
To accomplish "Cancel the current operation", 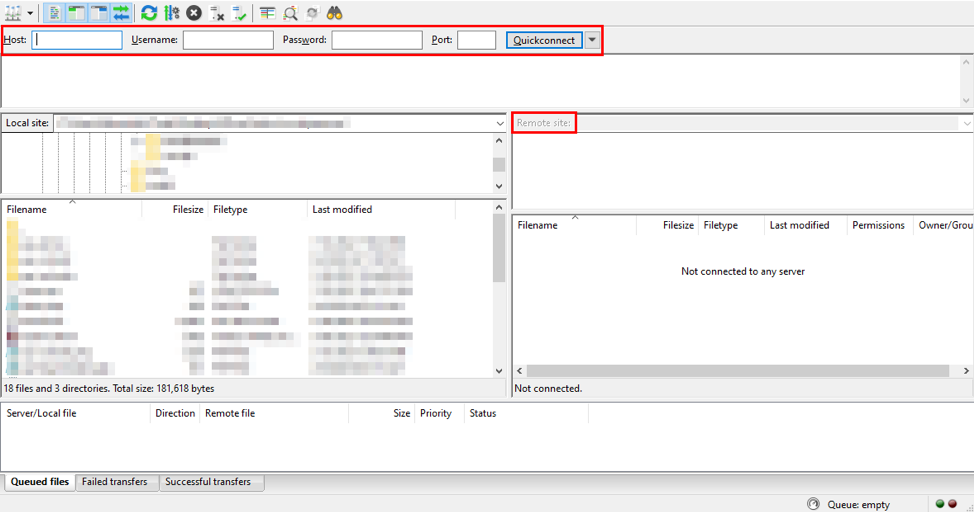I will 194,13.
